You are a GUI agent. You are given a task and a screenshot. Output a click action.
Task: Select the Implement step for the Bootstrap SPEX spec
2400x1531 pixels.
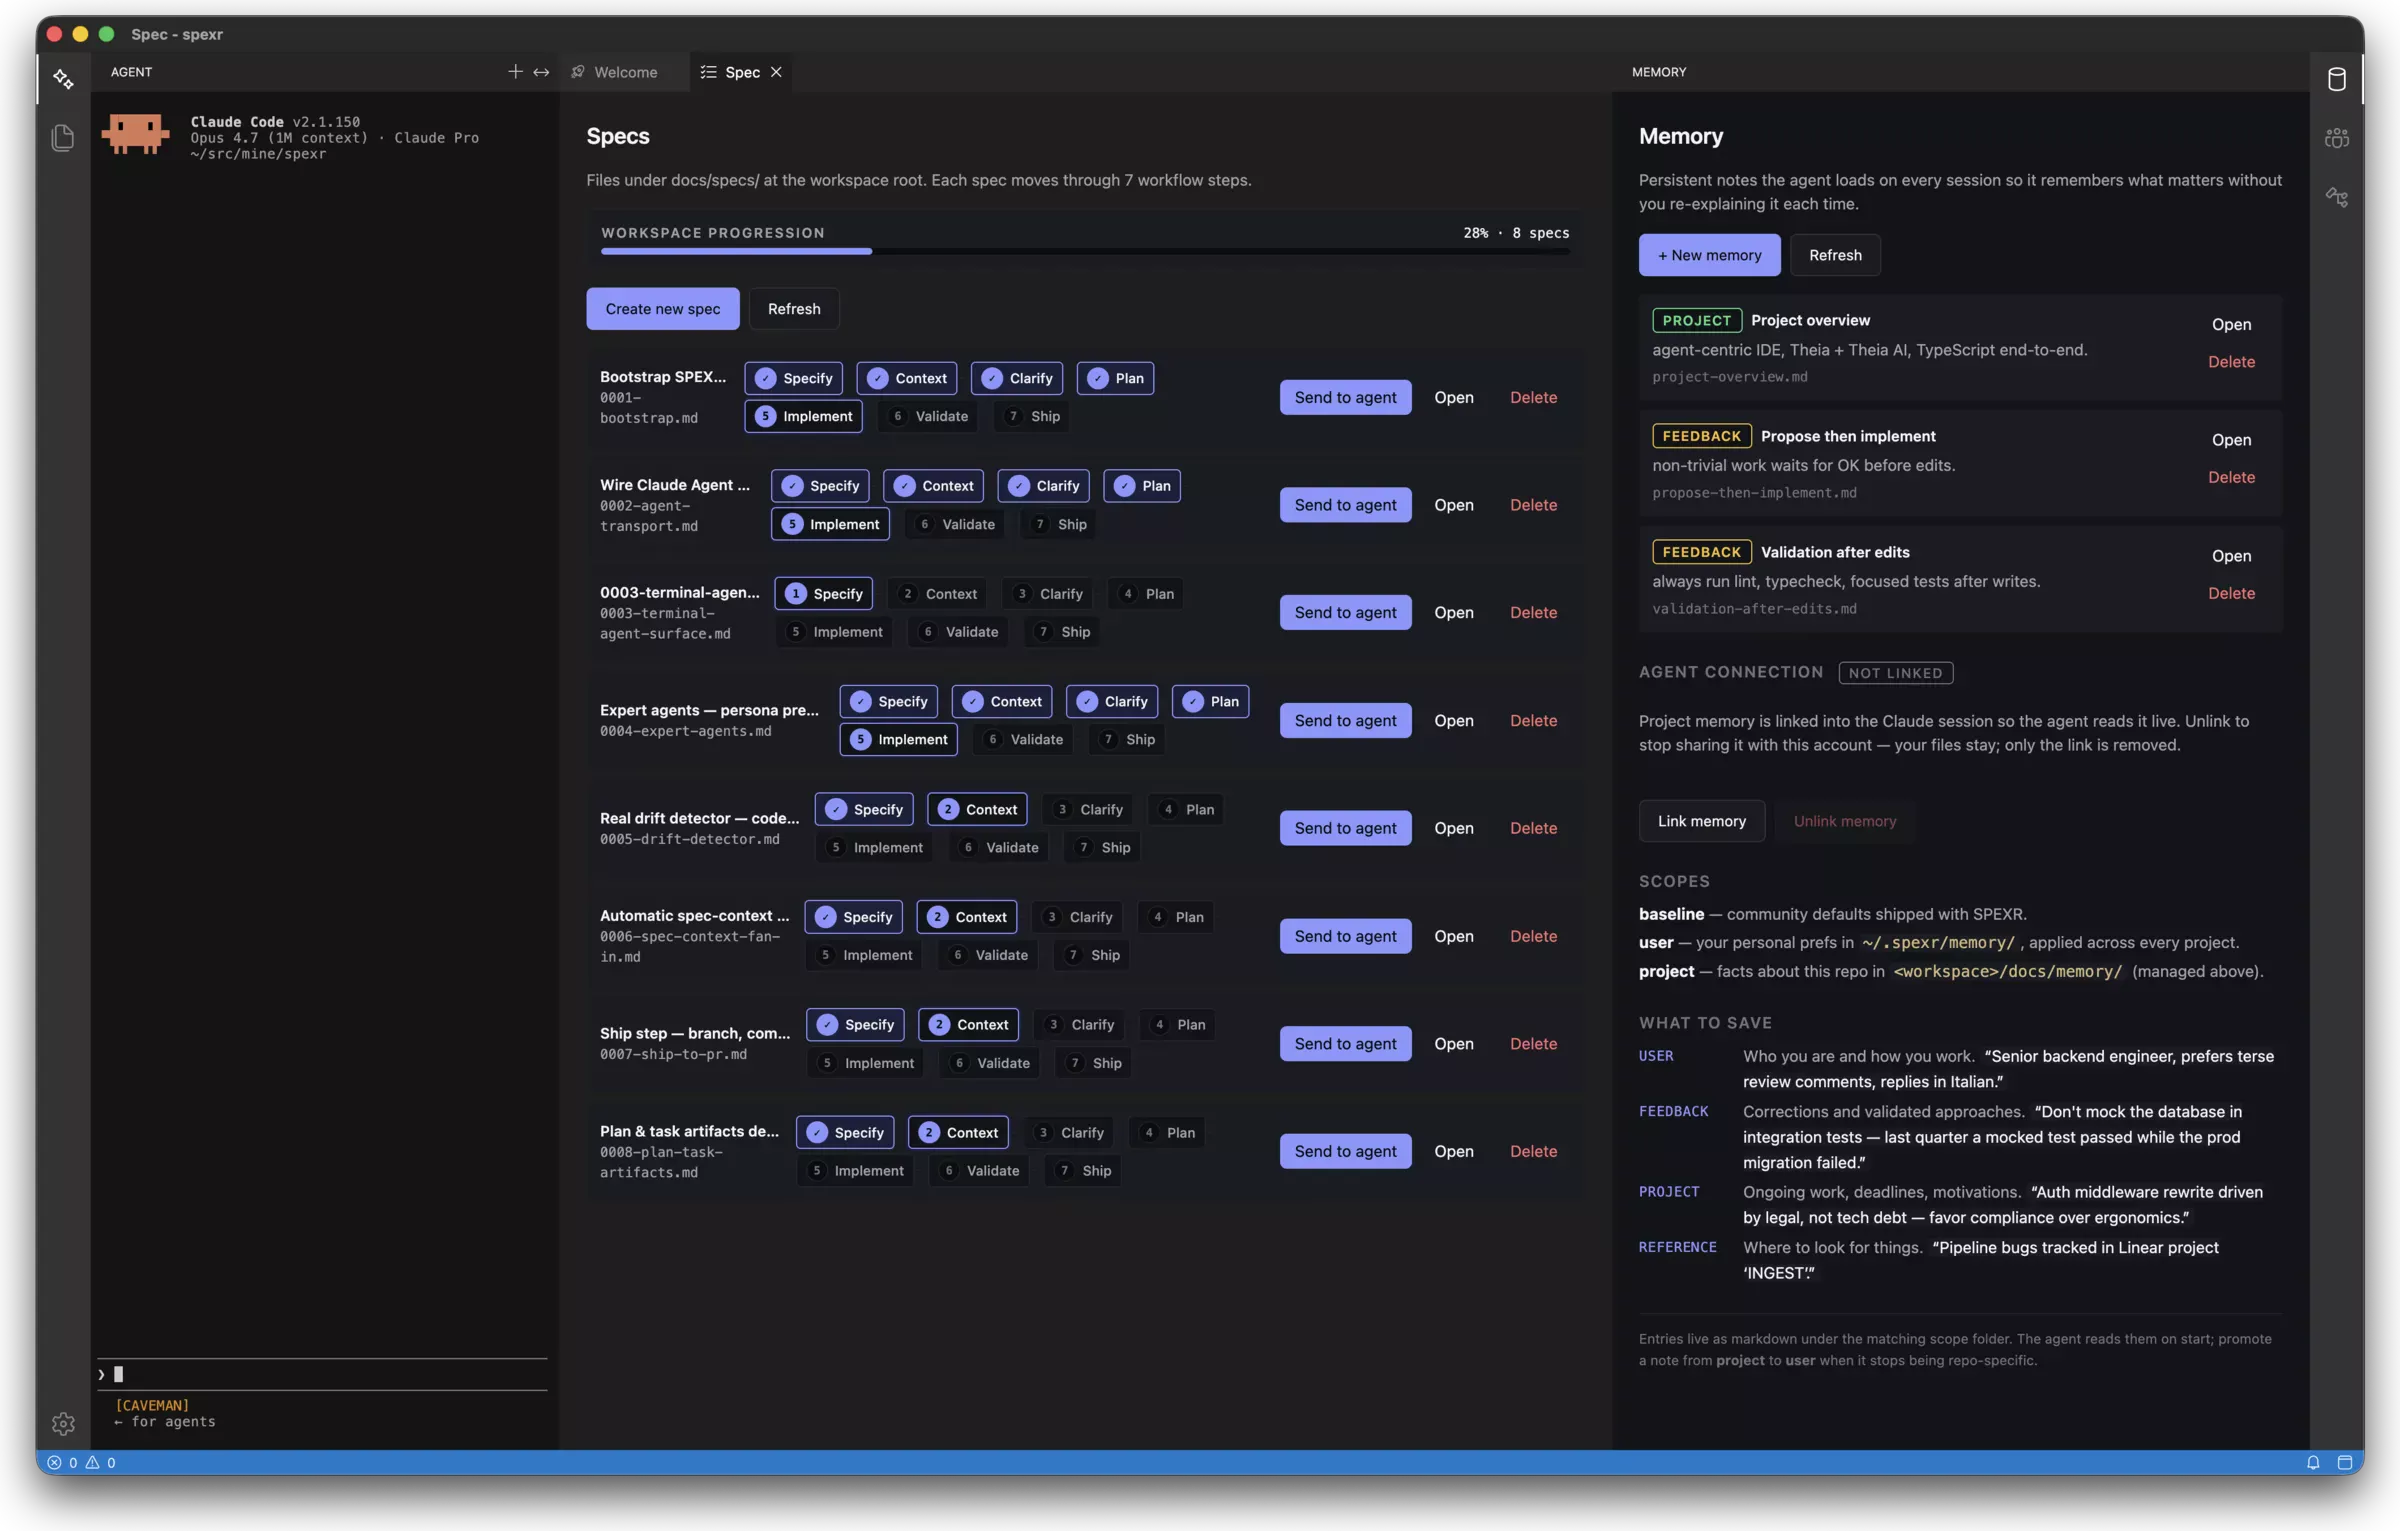pyautogui.click(x=804, y=416)
